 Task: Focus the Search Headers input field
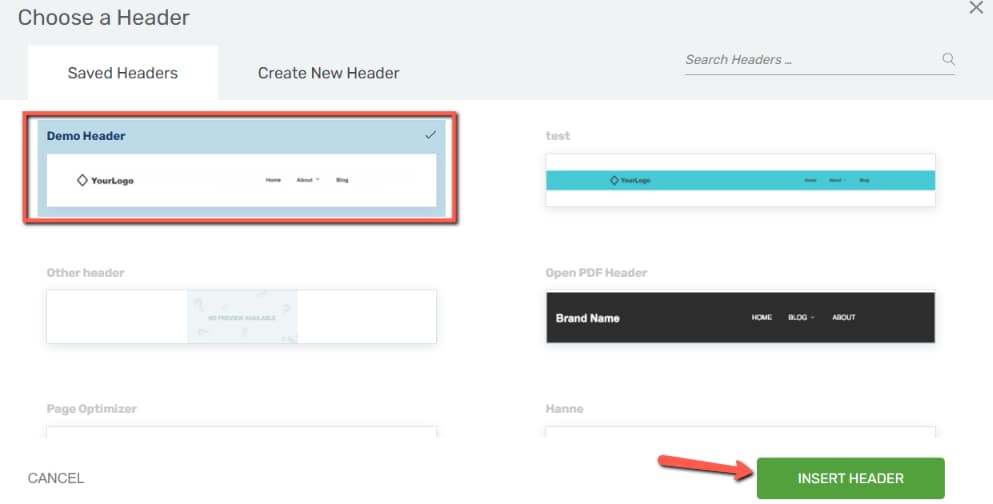click(813, 60)
